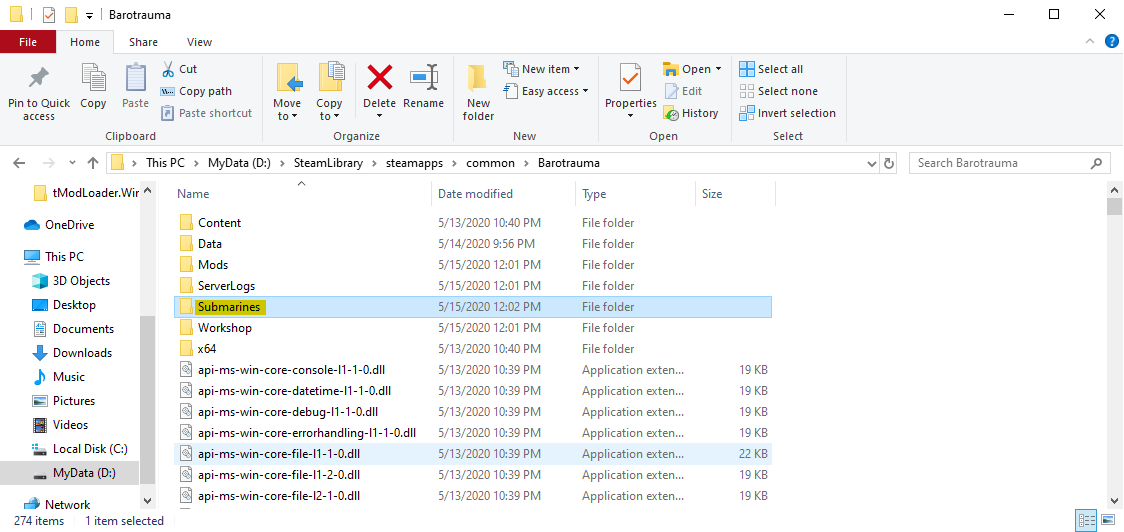The image size is (1124, 532).
Task: Expand the Move to dropdown
Action: 287,116
